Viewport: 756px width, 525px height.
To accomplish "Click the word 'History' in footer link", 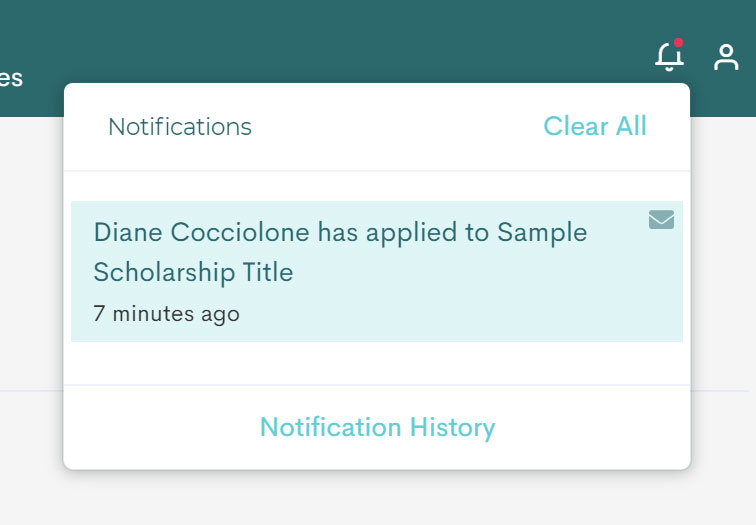I will click(x=452, y=427).
